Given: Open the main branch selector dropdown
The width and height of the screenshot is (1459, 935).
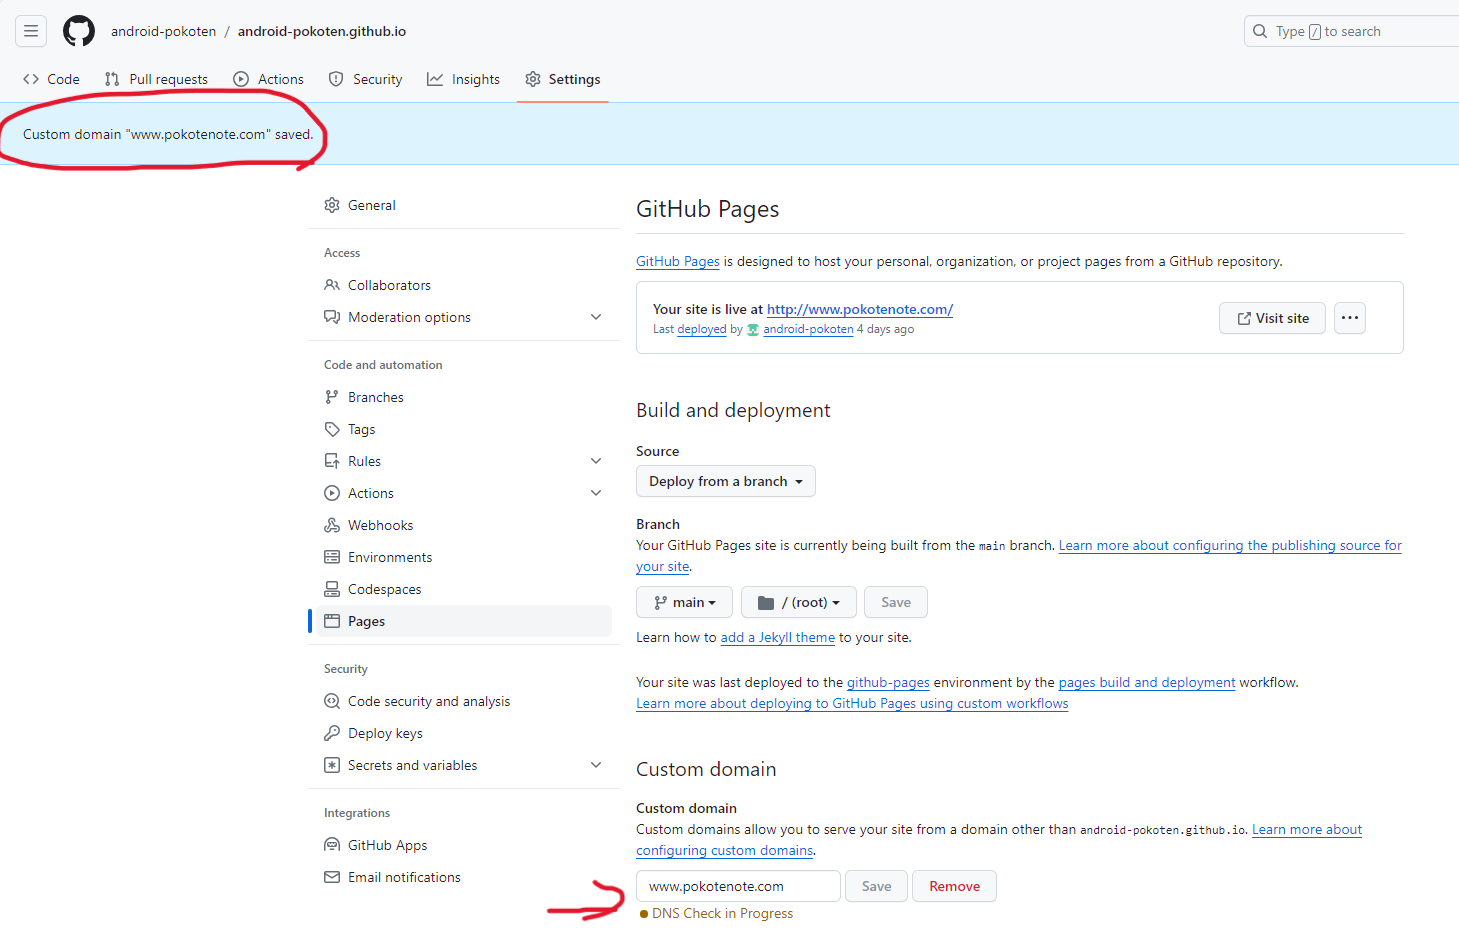Looking at the screenshot, I should pyautogui.click(x=684, y=602).
